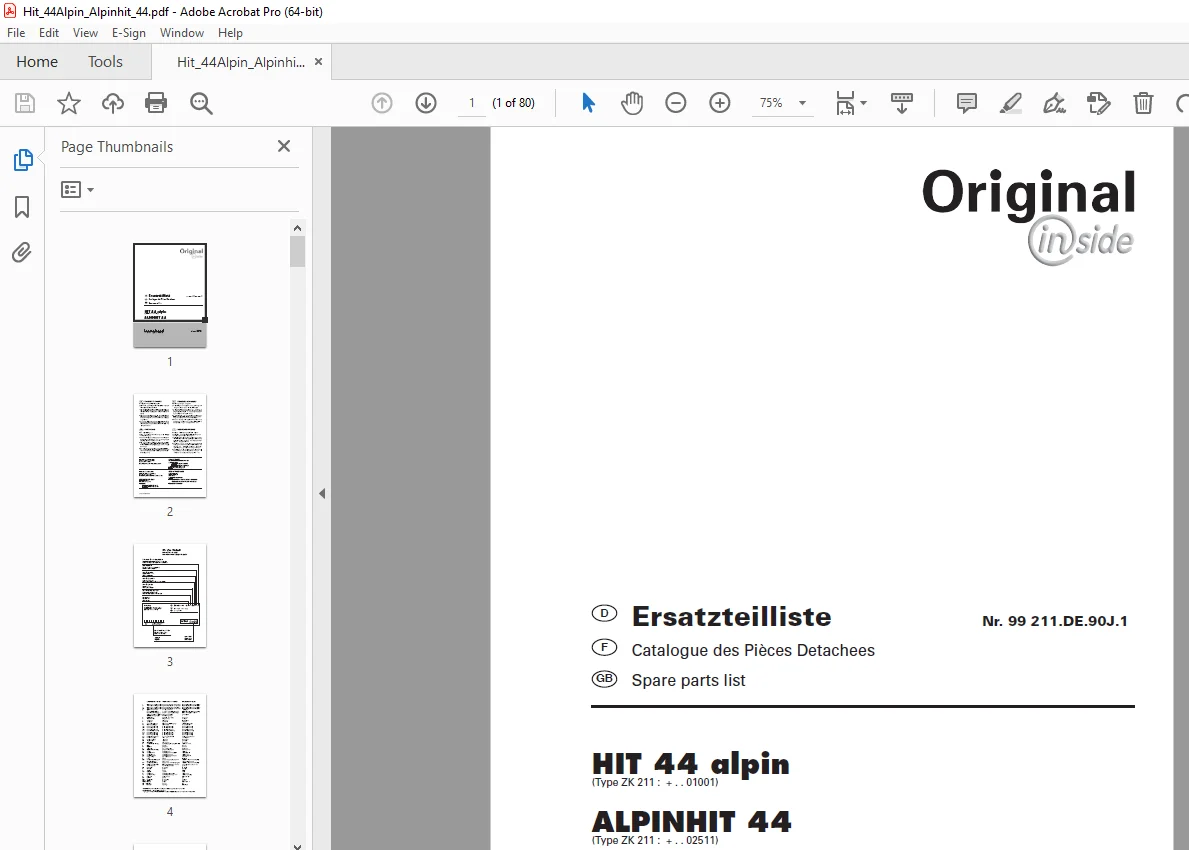Image resolution: width=1189 pixels, height=850 pixels.
Task: Print the document with printer icon
Action: (156, 103)
